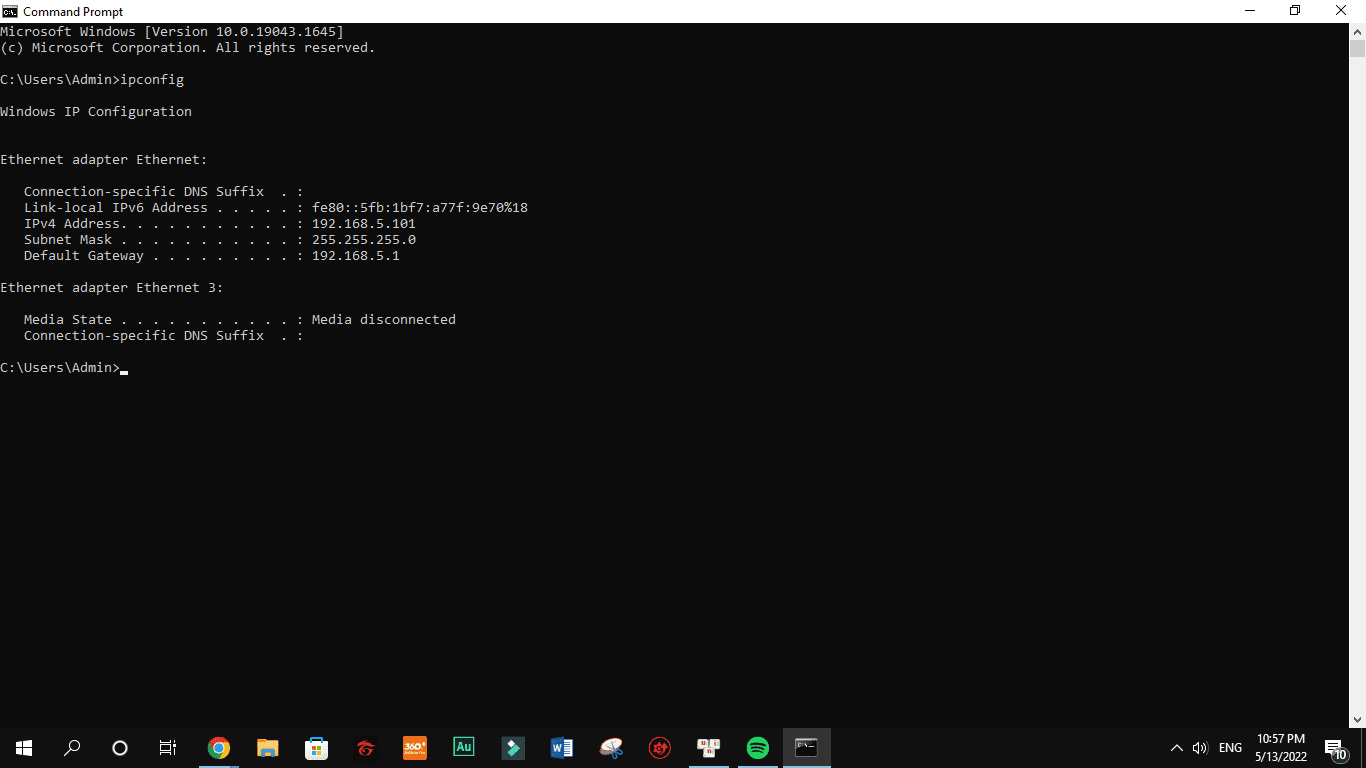This screenshot has width=1366, height=768.
Task: Launch the Microsoft Store taskbar icon
Action: 317,747
